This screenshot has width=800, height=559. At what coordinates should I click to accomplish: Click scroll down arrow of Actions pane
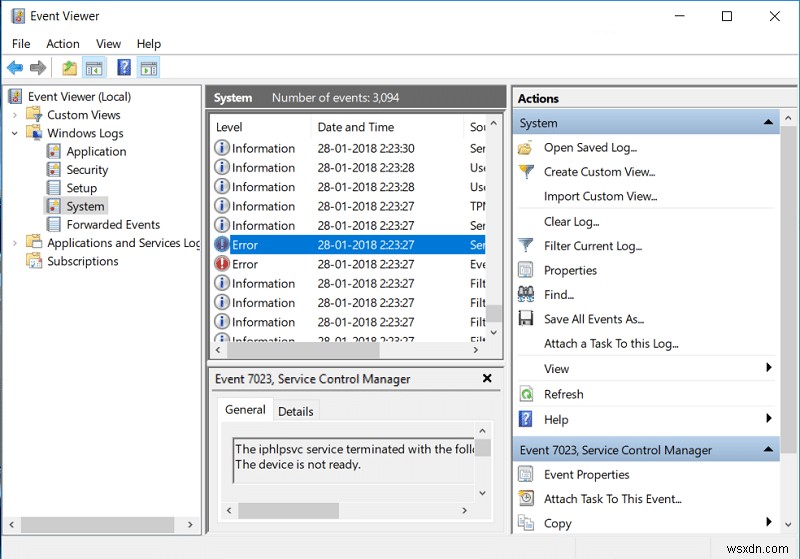788,524
